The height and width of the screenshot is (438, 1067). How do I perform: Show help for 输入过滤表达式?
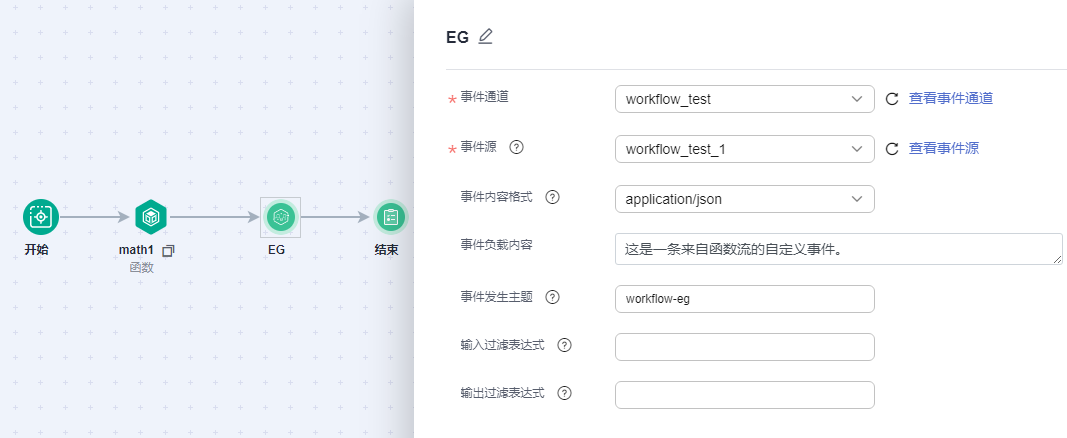564,345
